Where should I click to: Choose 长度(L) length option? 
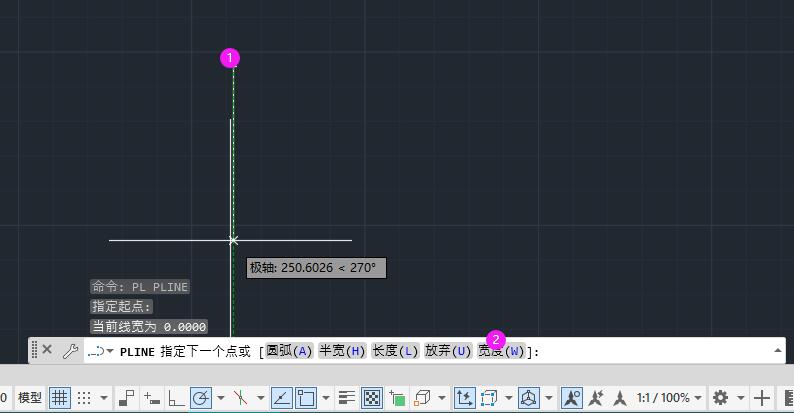tap(395, 351)
